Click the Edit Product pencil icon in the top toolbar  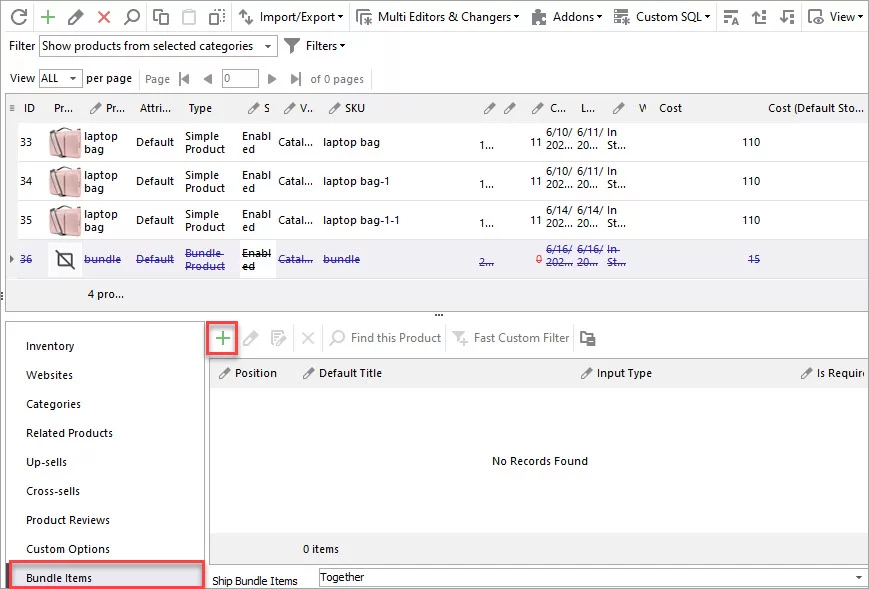[x=75, y=17]
